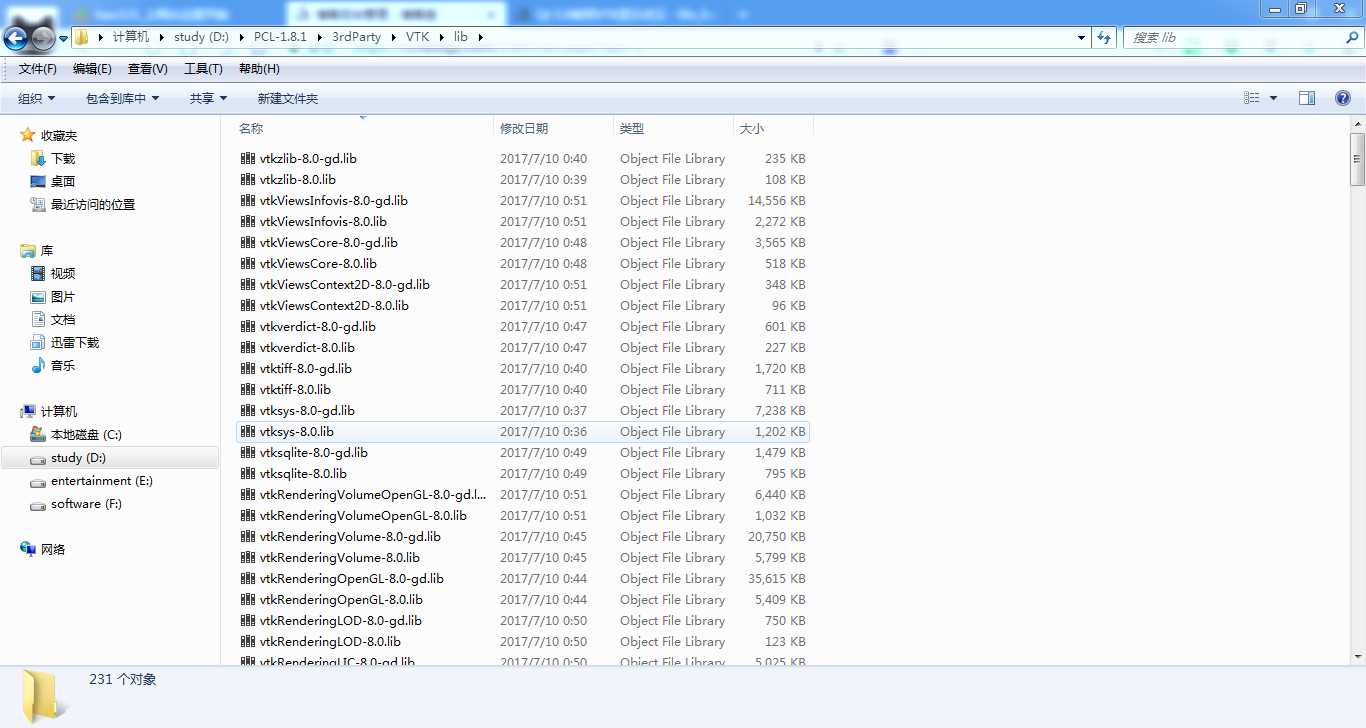Open the 帮助(H) menu
The width and height of the screenshot is (1366, 728).
[259, 69]
